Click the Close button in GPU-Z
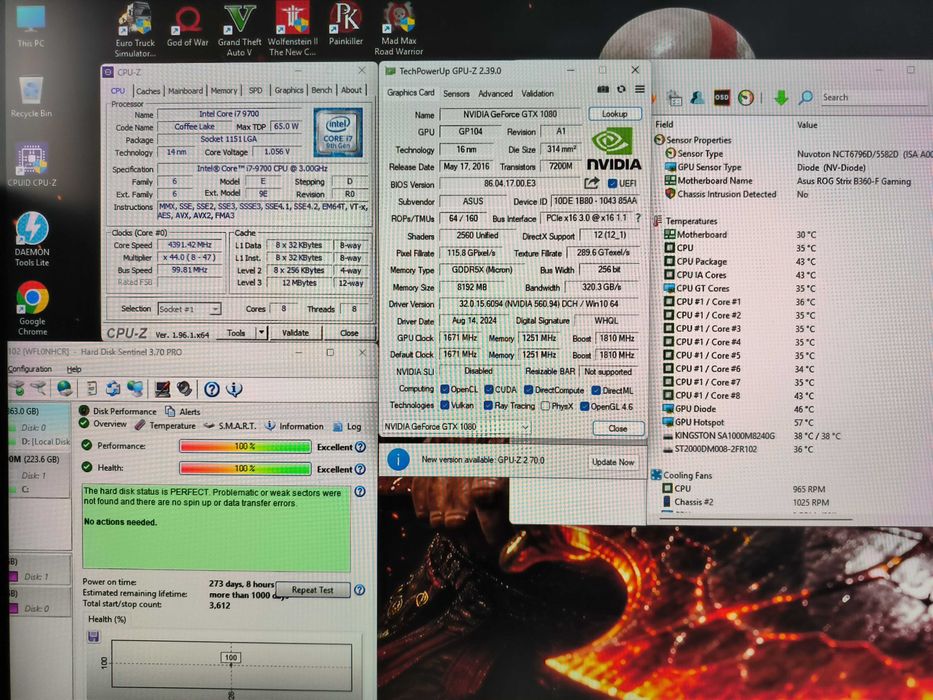 [x=618, y=429]
